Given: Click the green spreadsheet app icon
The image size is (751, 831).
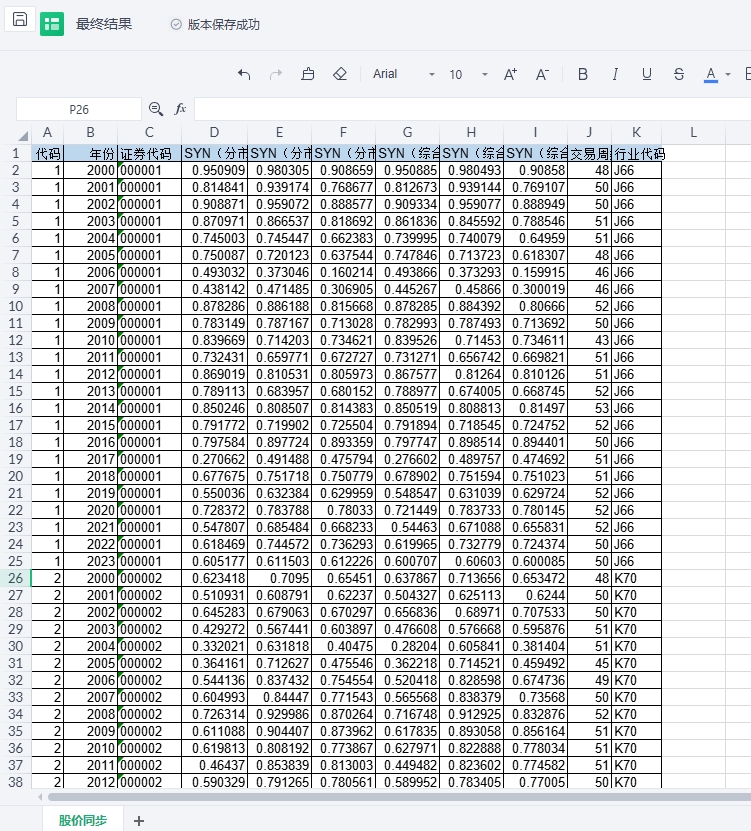Looking at the screenshot, I should click(x=52, y=24).
